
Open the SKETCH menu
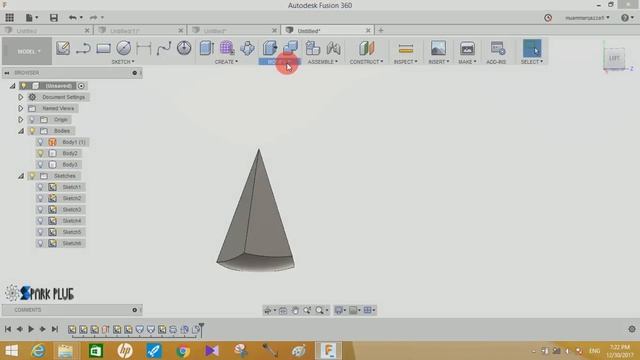tap(123, 62)
